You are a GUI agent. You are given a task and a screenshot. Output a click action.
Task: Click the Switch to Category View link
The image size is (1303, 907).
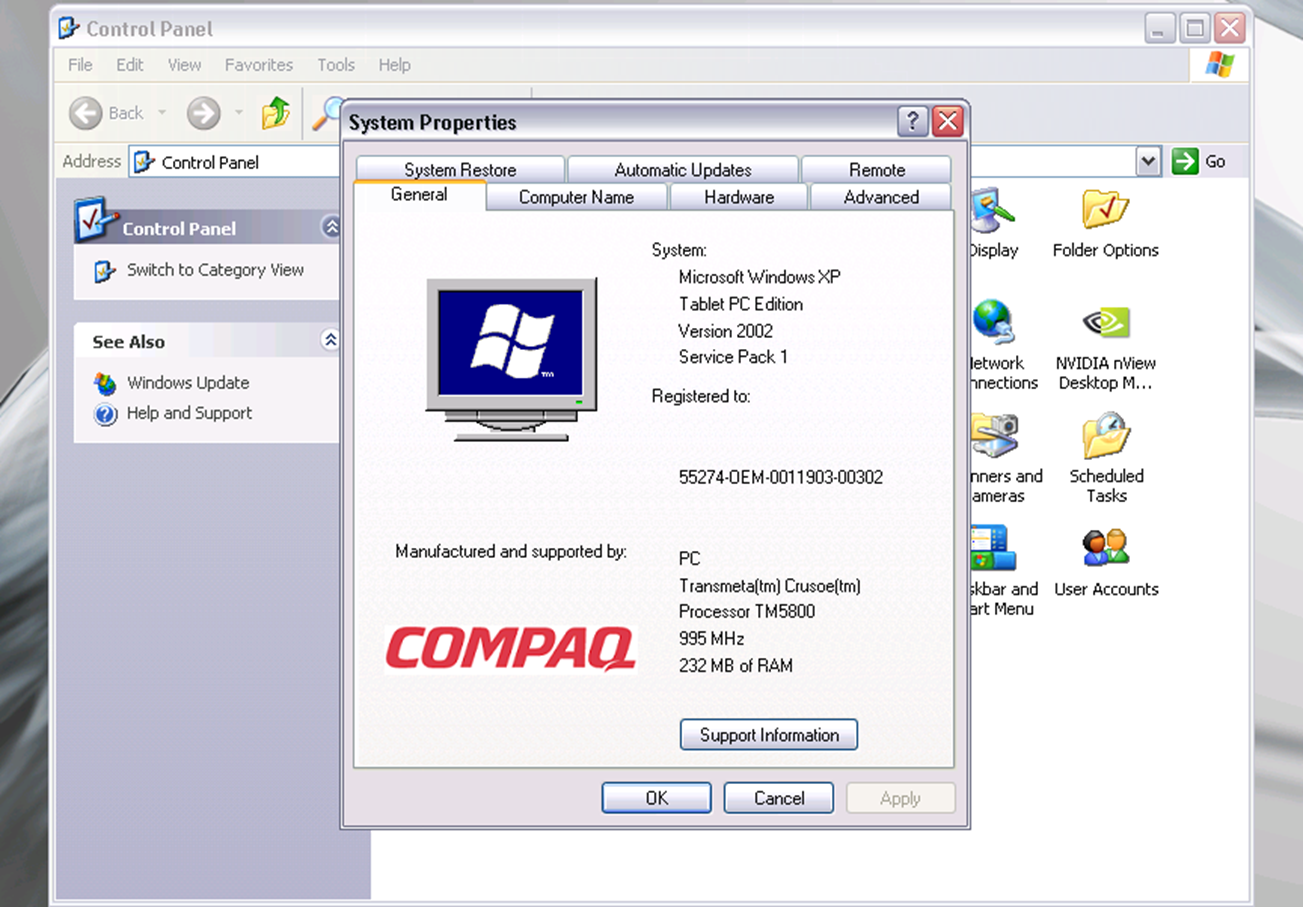tap(215, 270)
